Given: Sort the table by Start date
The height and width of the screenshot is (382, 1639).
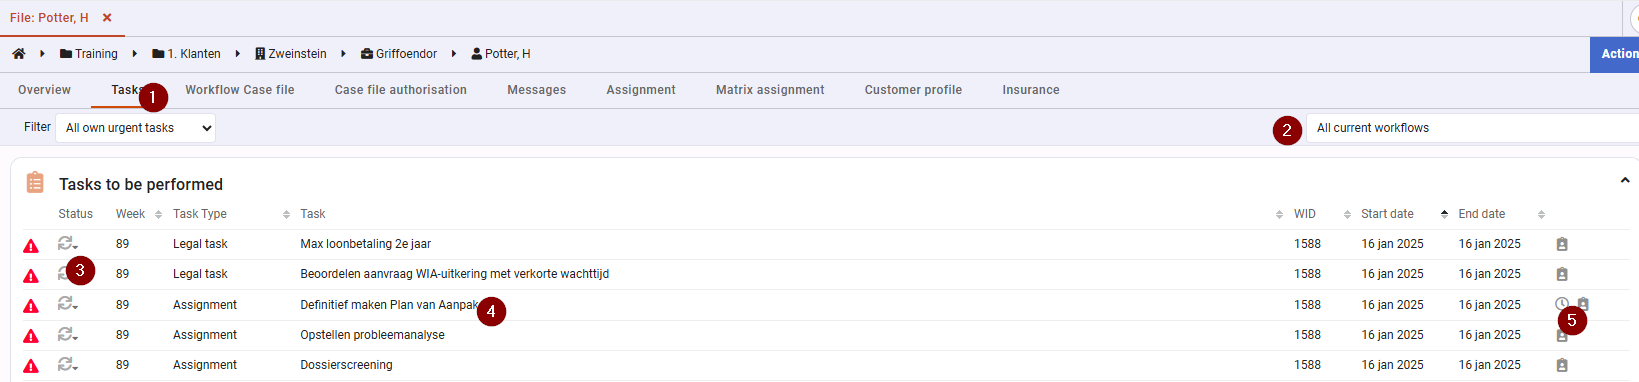Looking at the screenshot, I should click(x=1387, y=214).
